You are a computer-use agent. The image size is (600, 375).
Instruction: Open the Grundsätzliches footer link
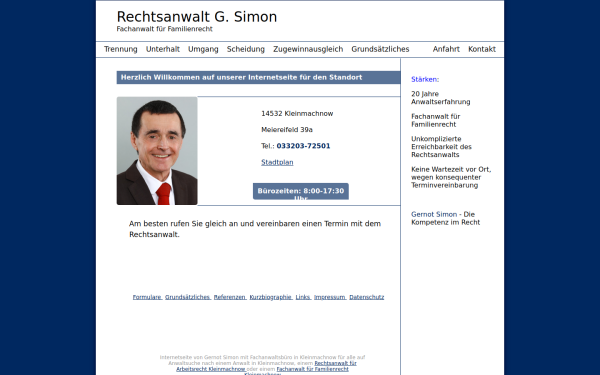point(188,297)
